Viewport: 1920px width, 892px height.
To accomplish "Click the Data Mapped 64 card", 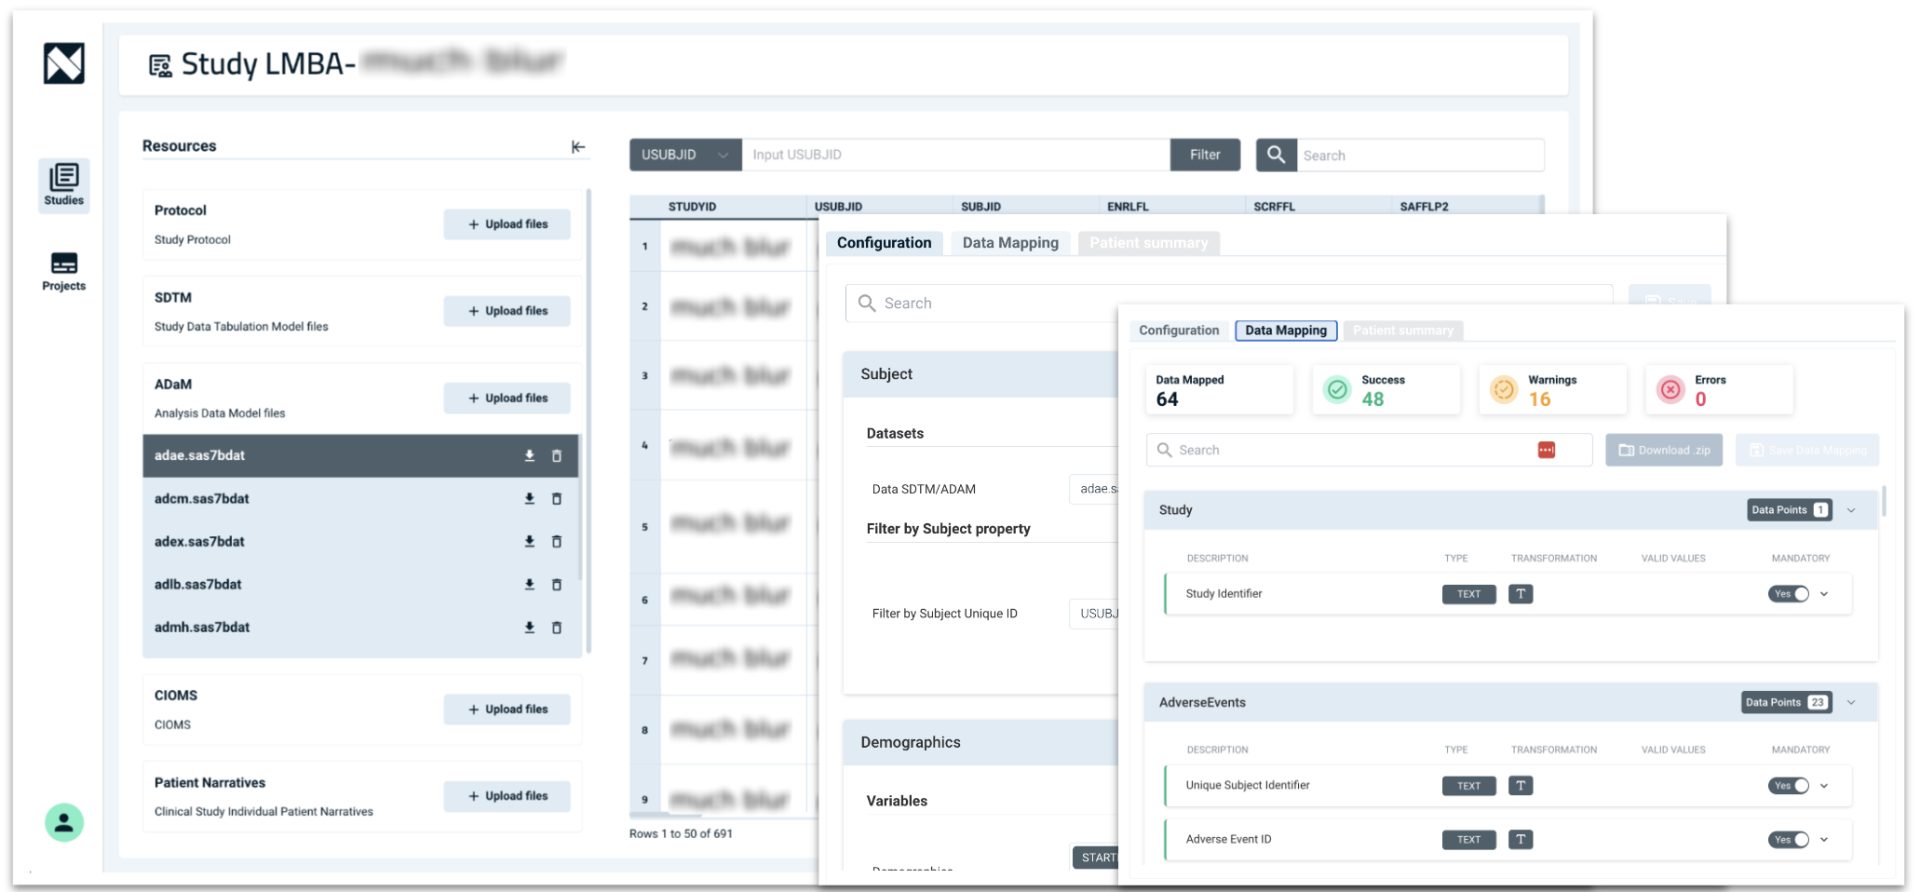I will point(1219,390).
